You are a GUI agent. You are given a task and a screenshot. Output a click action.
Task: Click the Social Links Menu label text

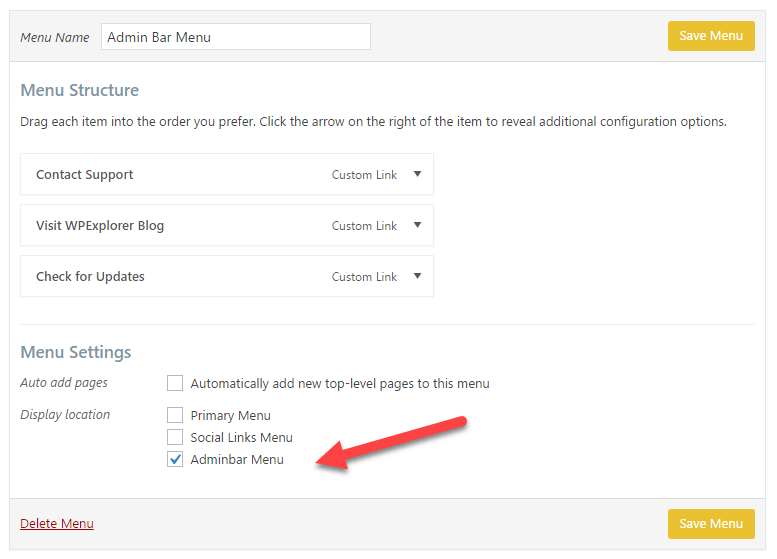241,438
